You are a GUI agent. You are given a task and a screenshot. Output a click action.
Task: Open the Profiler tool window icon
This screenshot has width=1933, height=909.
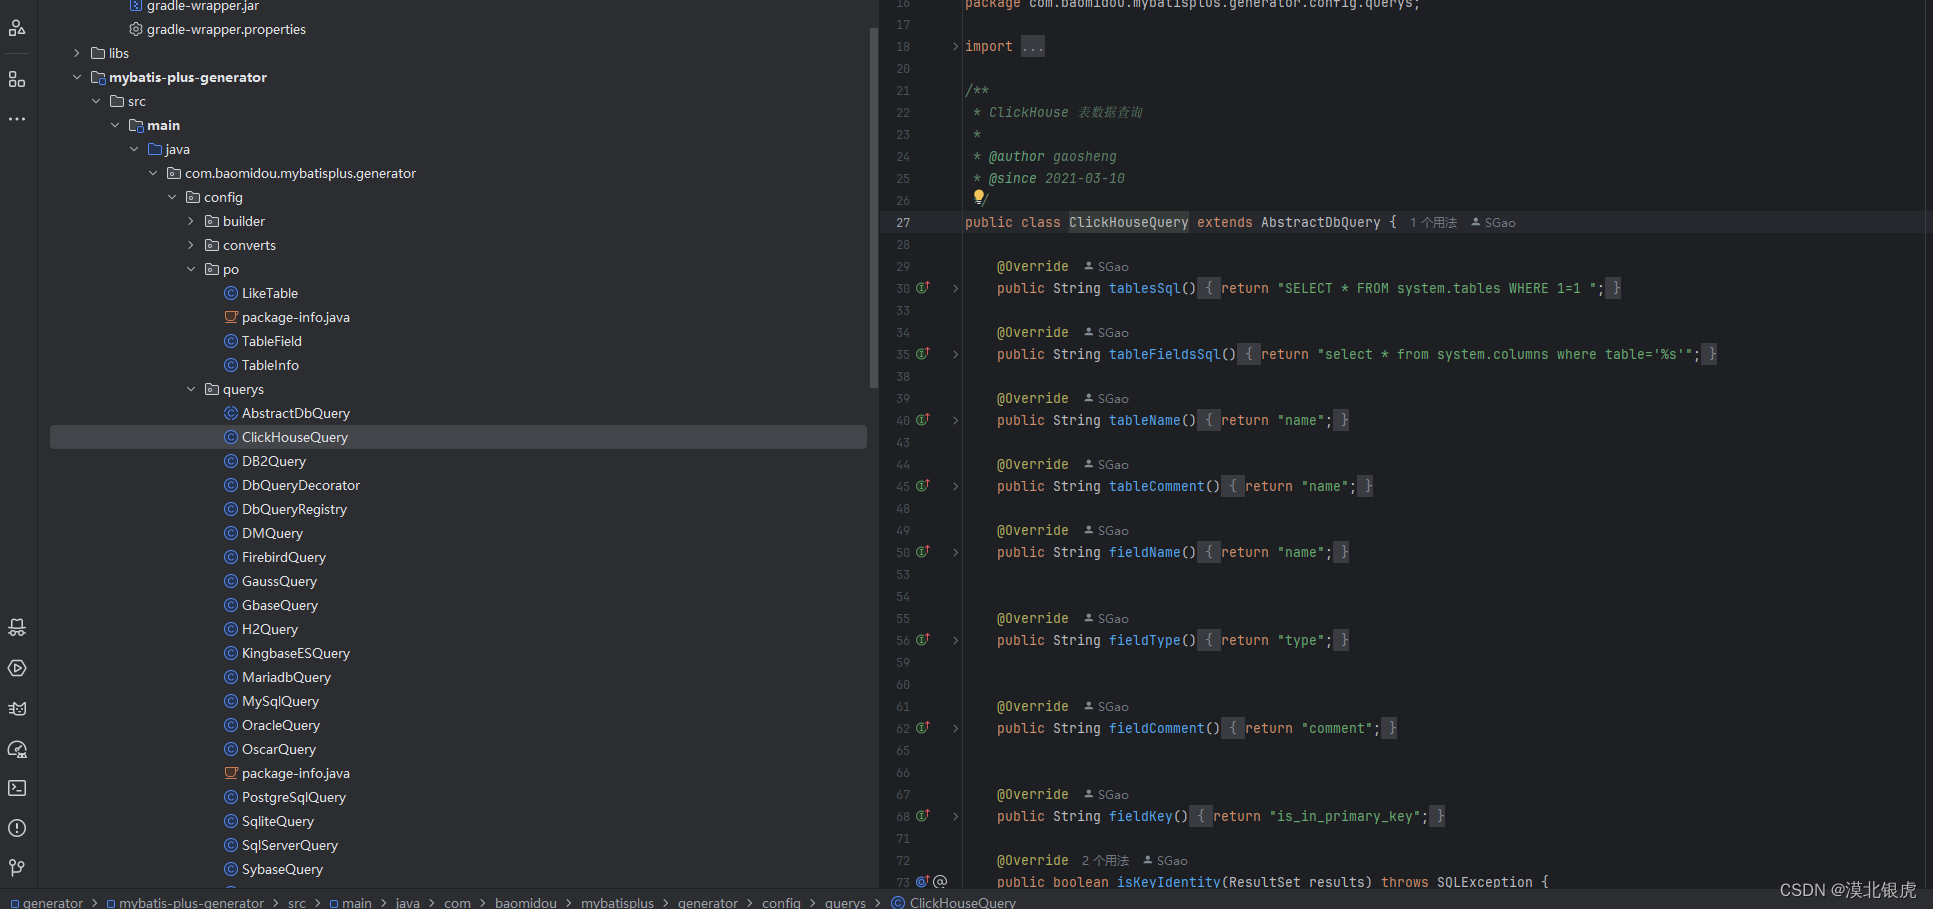point(17,748)
